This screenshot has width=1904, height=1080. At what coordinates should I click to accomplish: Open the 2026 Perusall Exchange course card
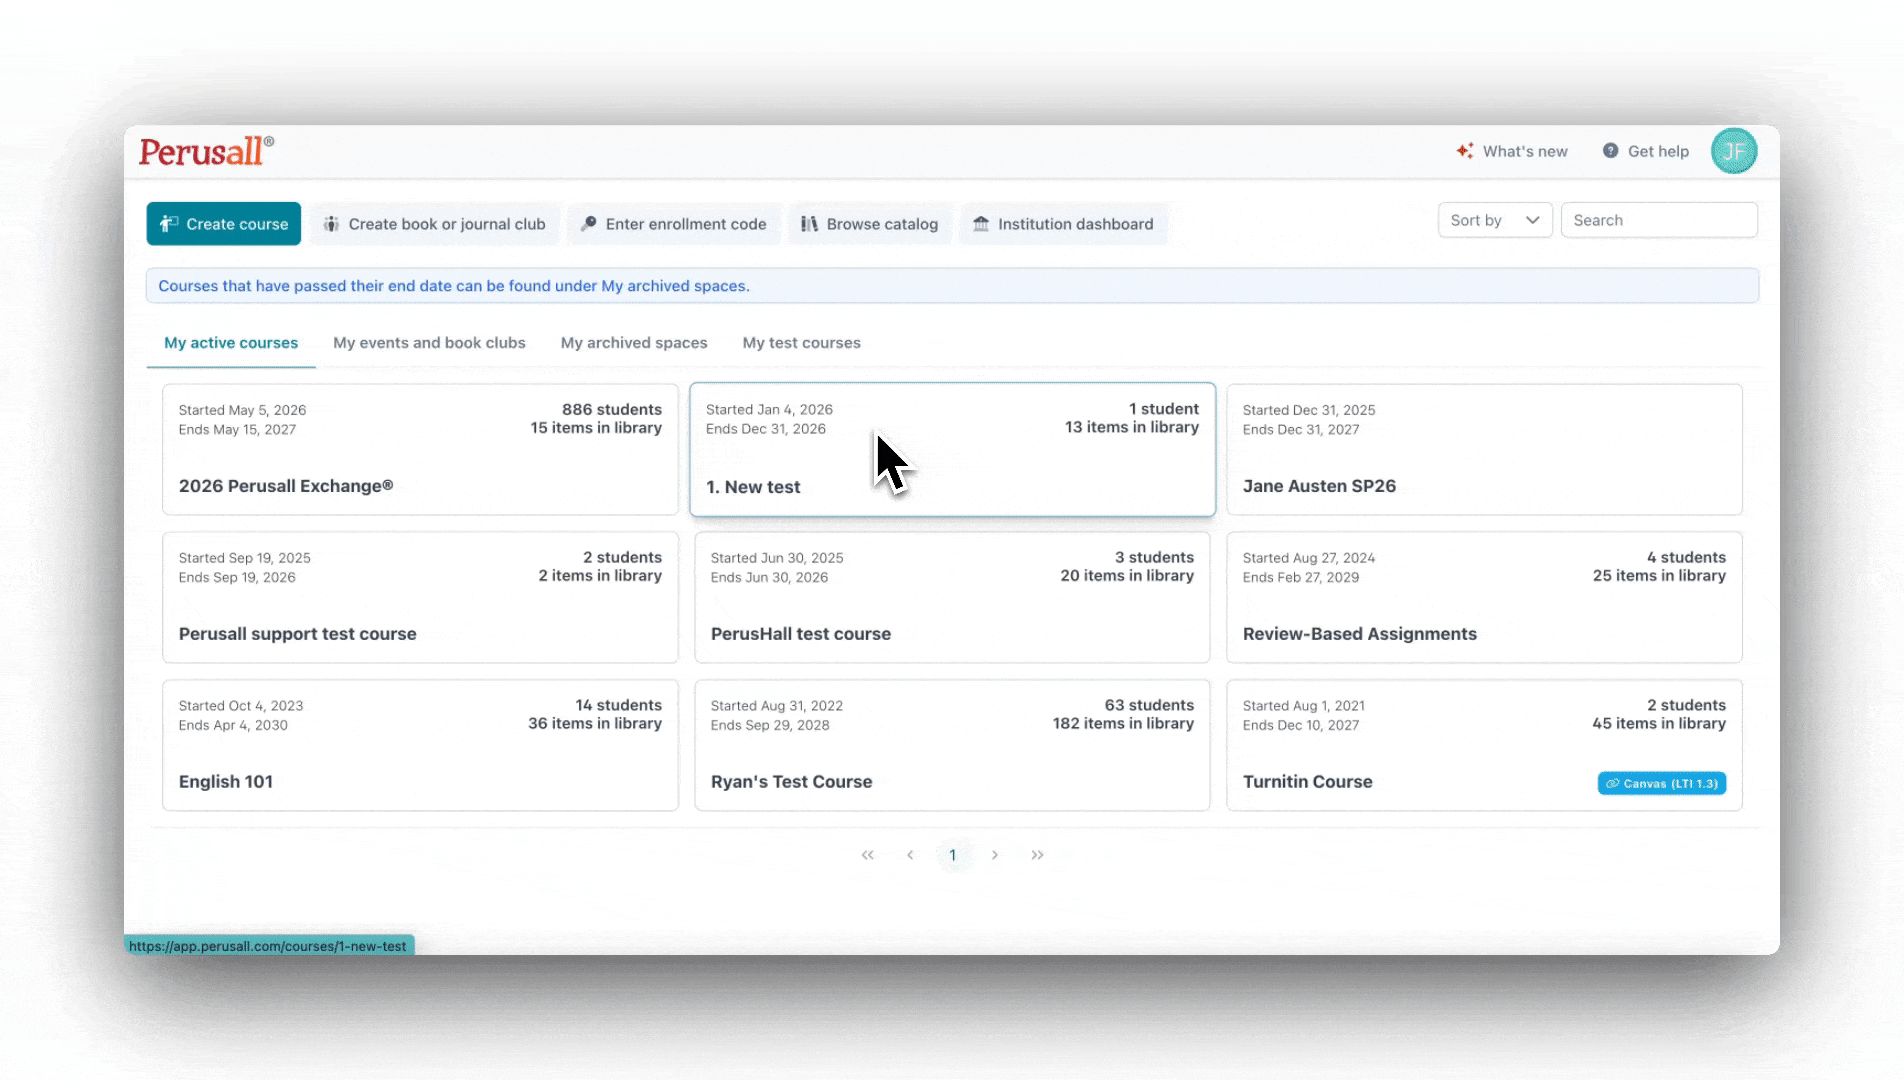420,449
